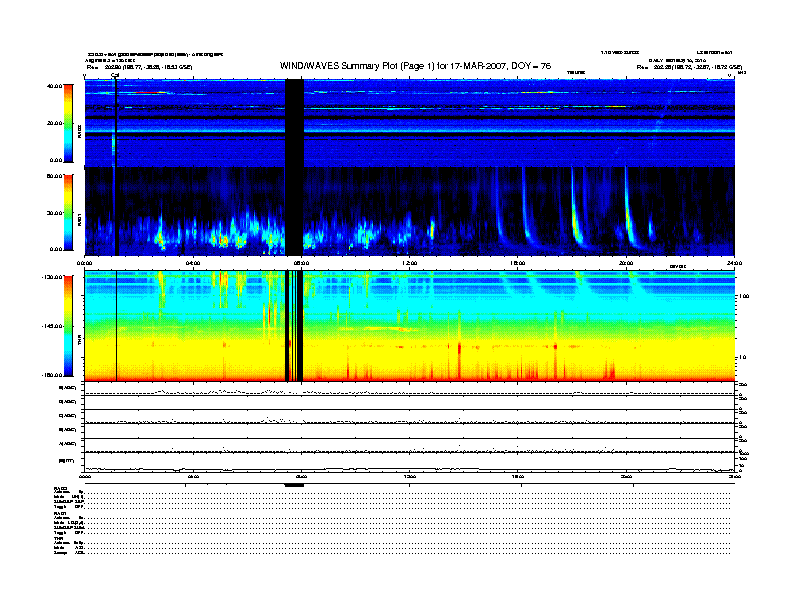Click the black bar on the status timeline
Viewport: 792px width, 612px height.
(294, 485)
